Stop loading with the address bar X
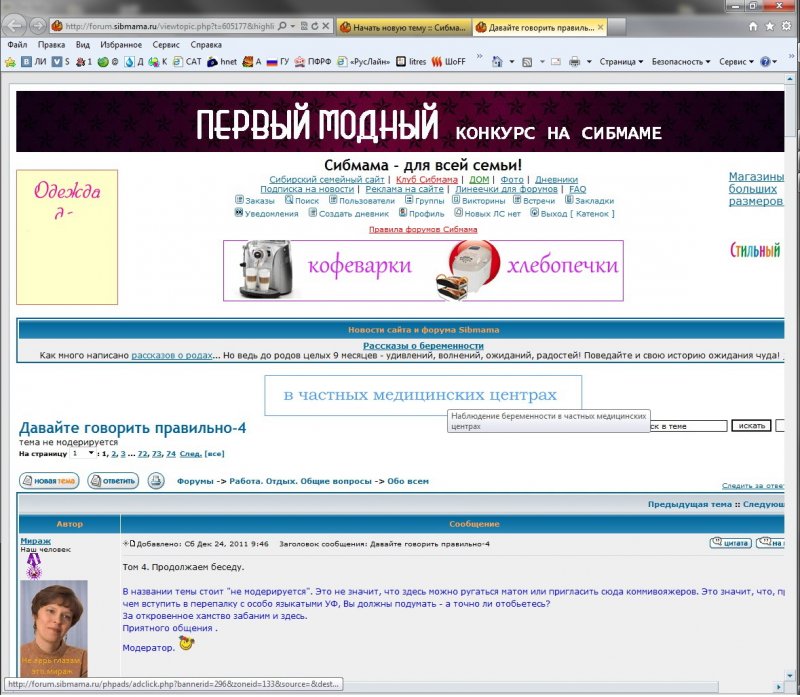 tap(326, 26)
